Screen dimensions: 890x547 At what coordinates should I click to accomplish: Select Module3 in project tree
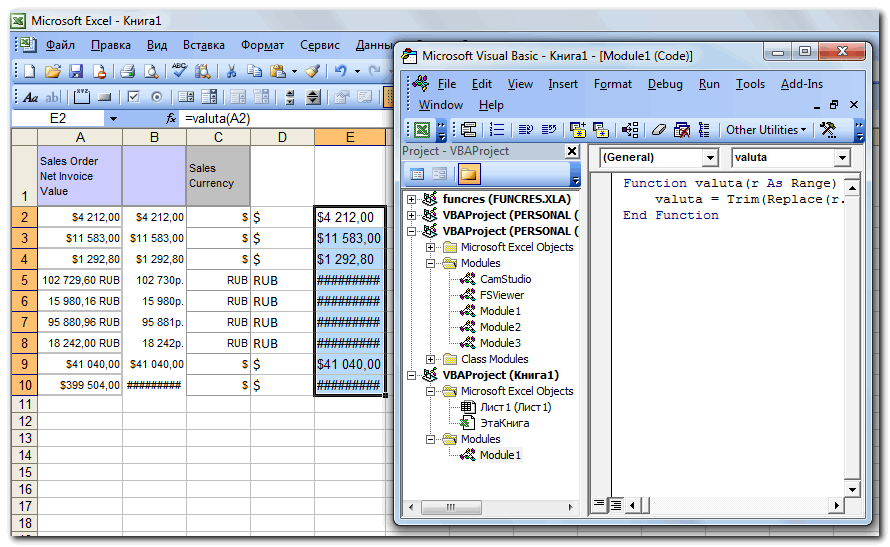tap(500, 343)
